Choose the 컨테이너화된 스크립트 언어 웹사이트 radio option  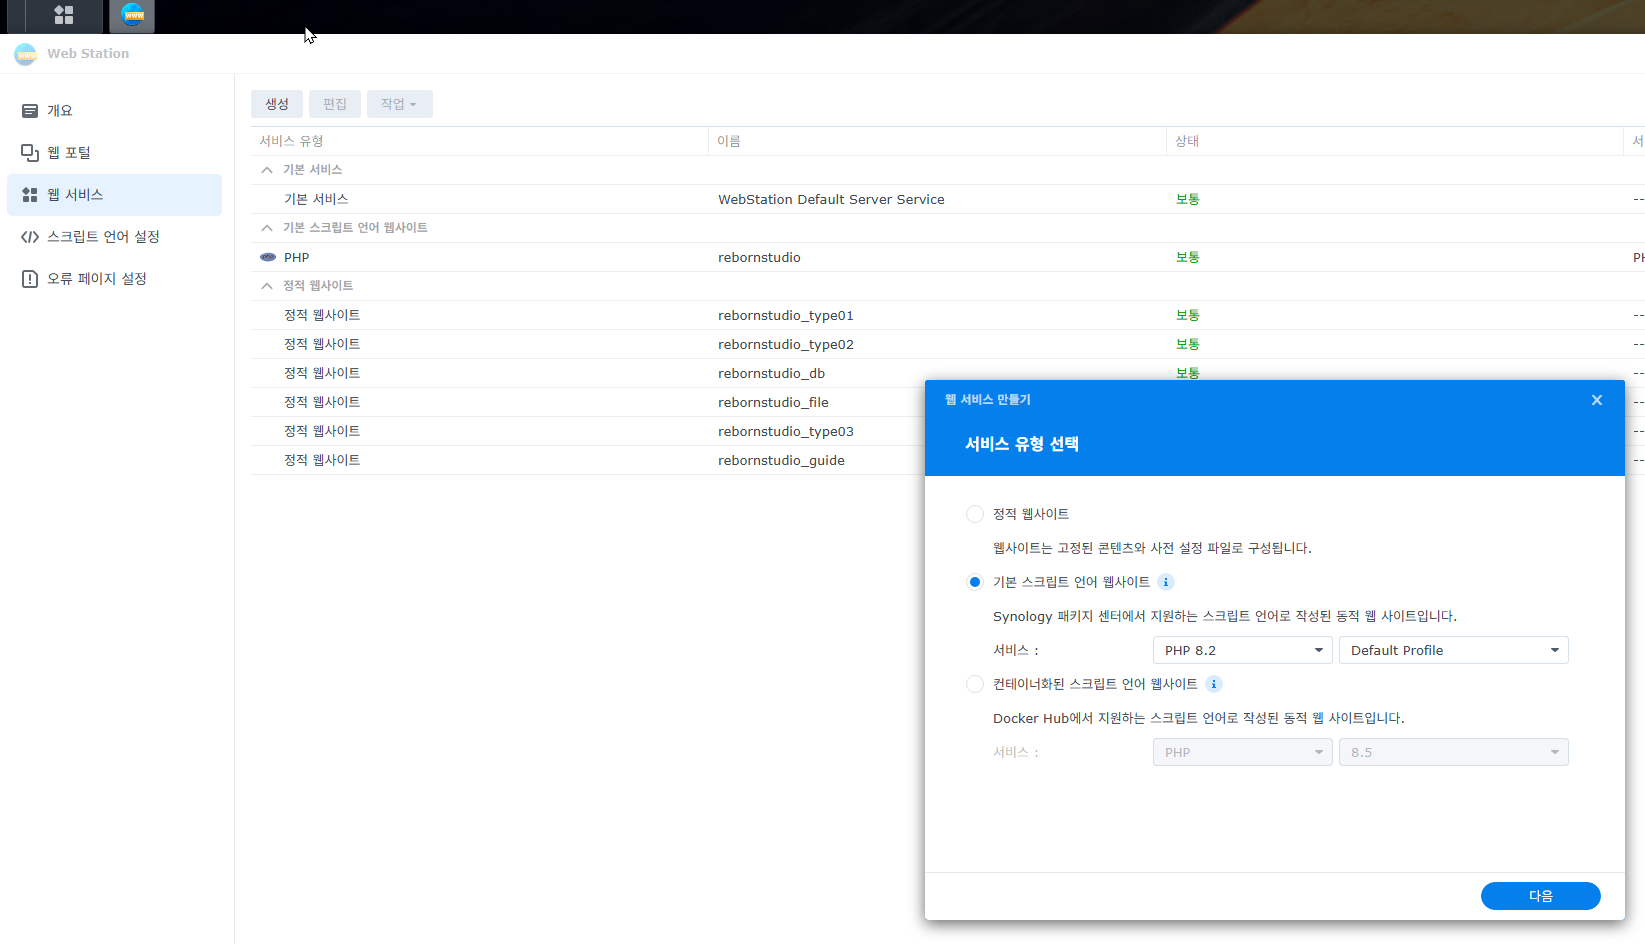975,684
